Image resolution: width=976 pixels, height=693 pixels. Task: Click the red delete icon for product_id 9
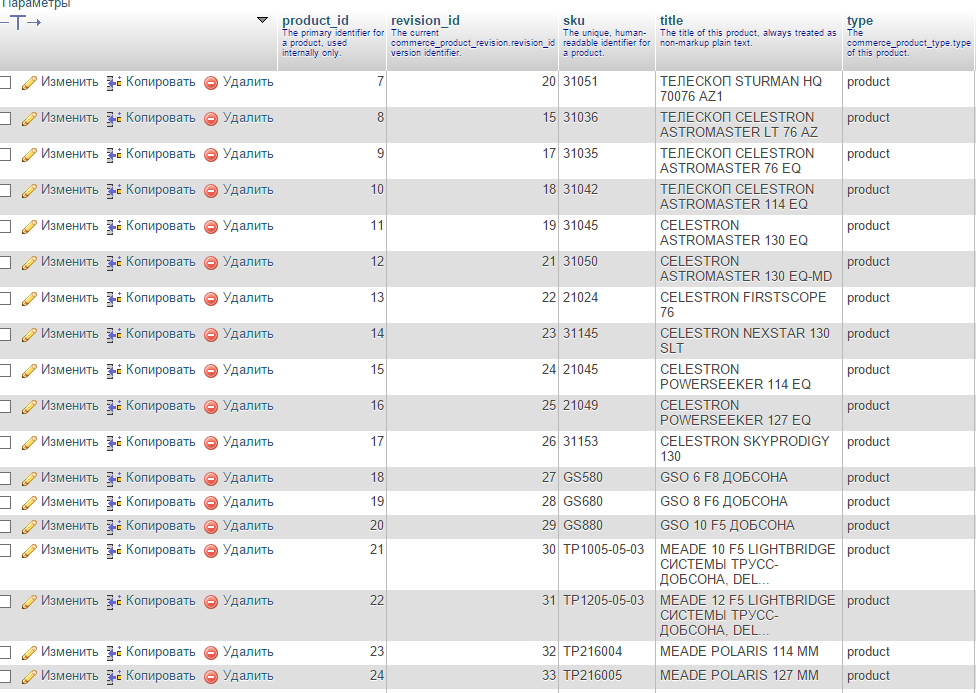coord(211,155)
